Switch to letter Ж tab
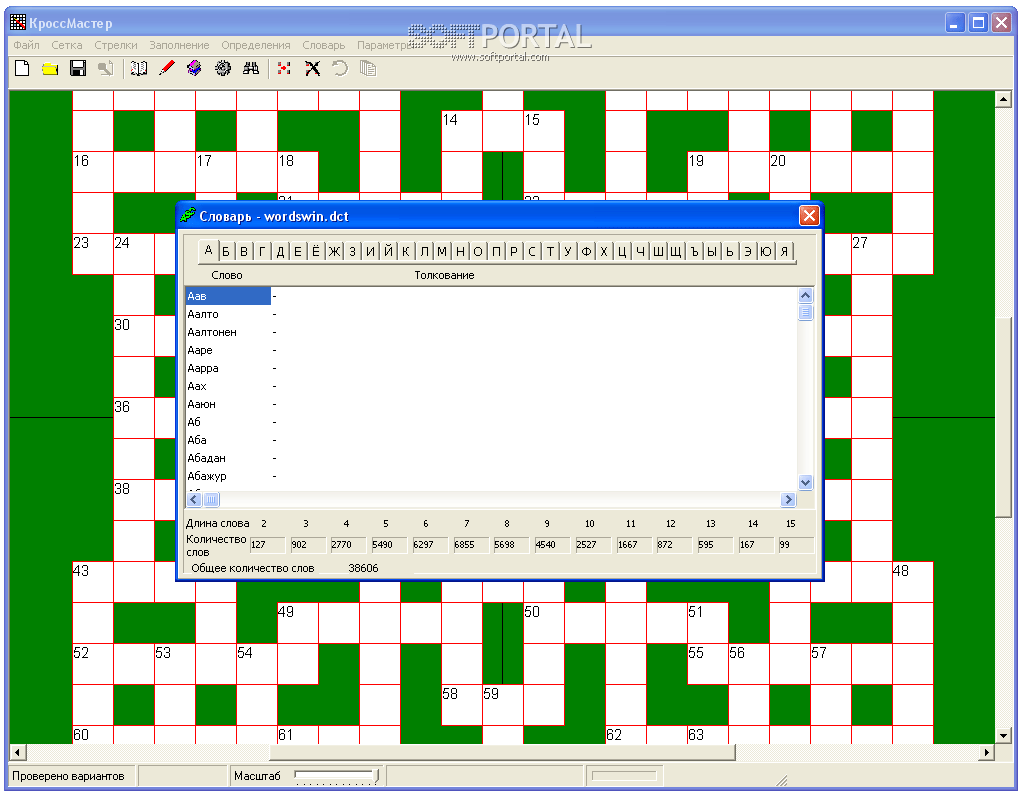The width and height of the screenshot is (1025, 796). click(x=334, y=252)
